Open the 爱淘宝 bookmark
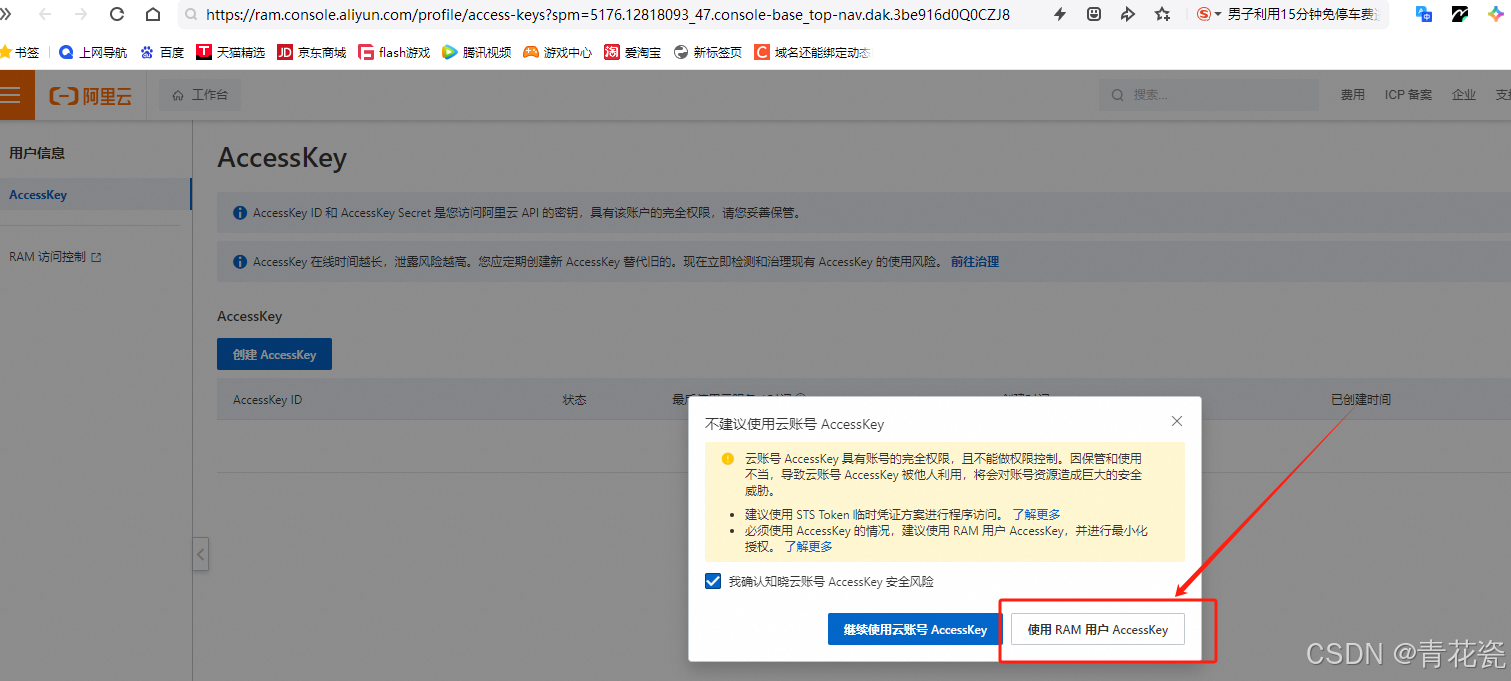The image size is (1511, 681). [x=633, y=52]
